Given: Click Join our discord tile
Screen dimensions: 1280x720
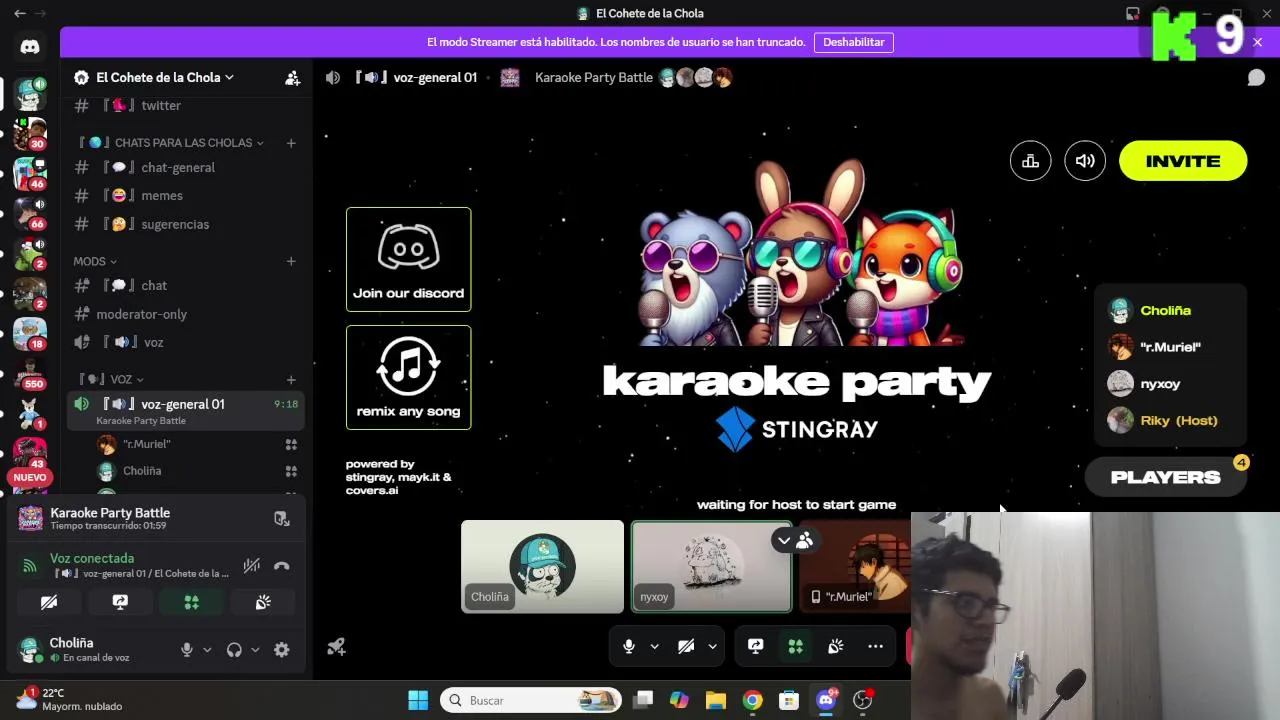Looking at the screenshot, I should (x=408, y=259).
